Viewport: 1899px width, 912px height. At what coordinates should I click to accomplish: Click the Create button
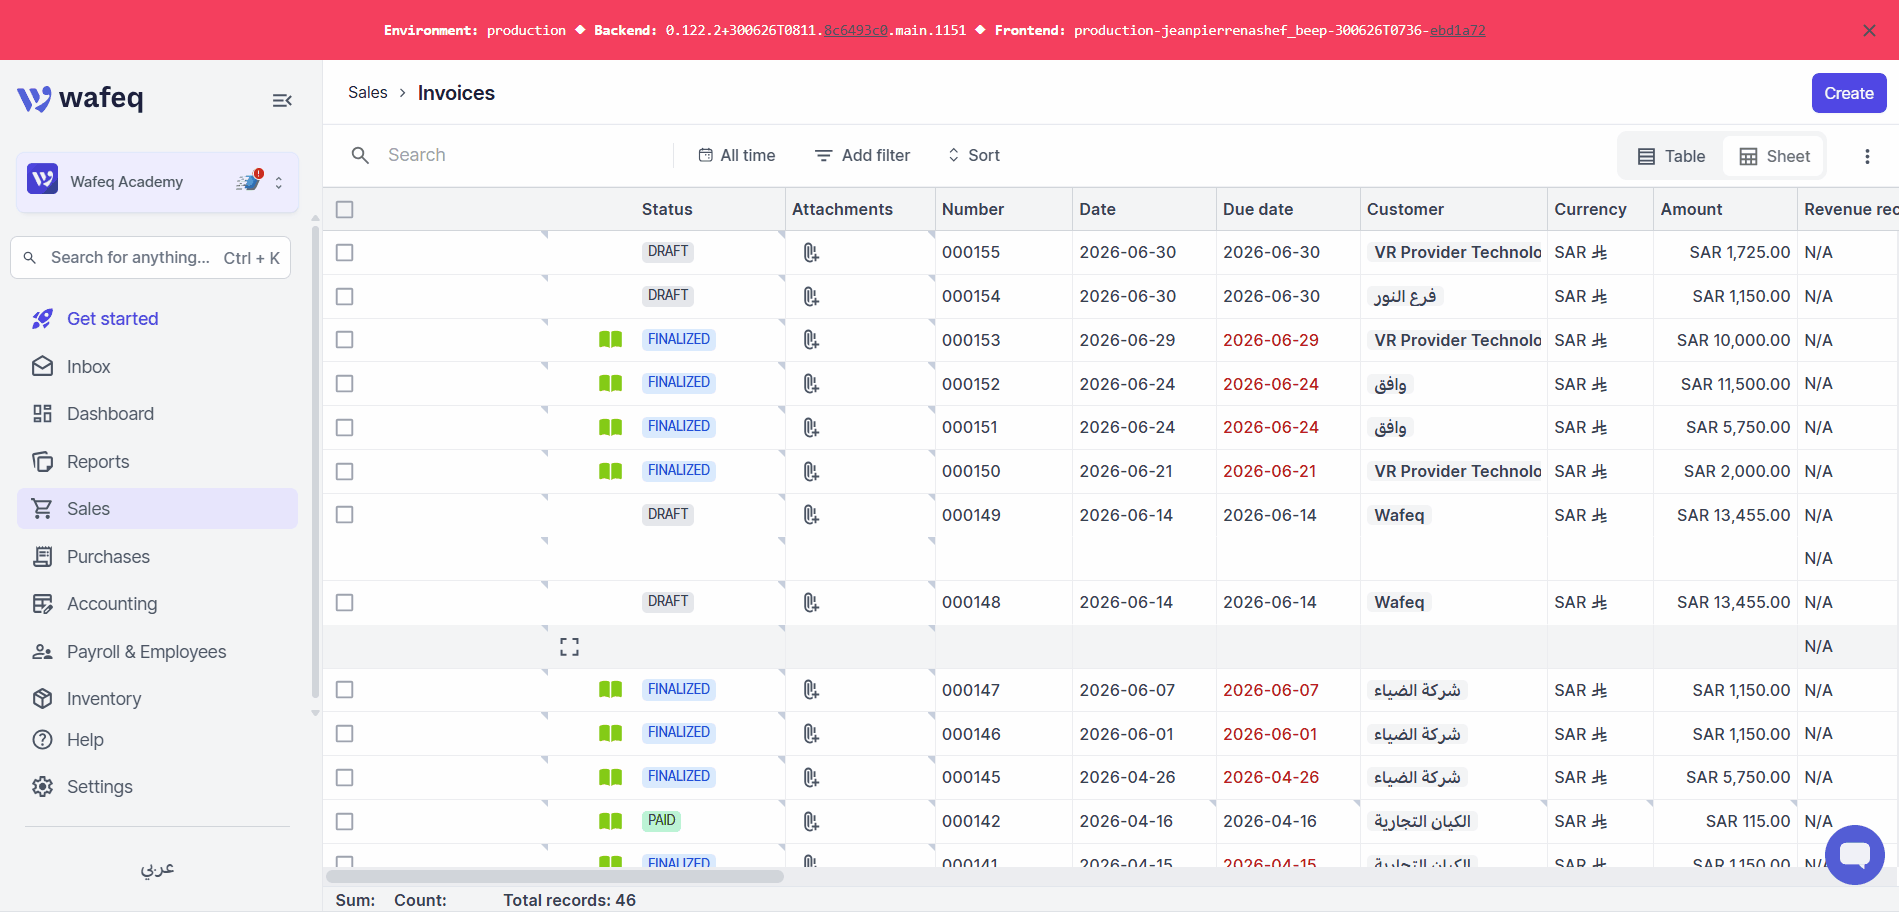pyautogui.click(x=1849, y=93)
